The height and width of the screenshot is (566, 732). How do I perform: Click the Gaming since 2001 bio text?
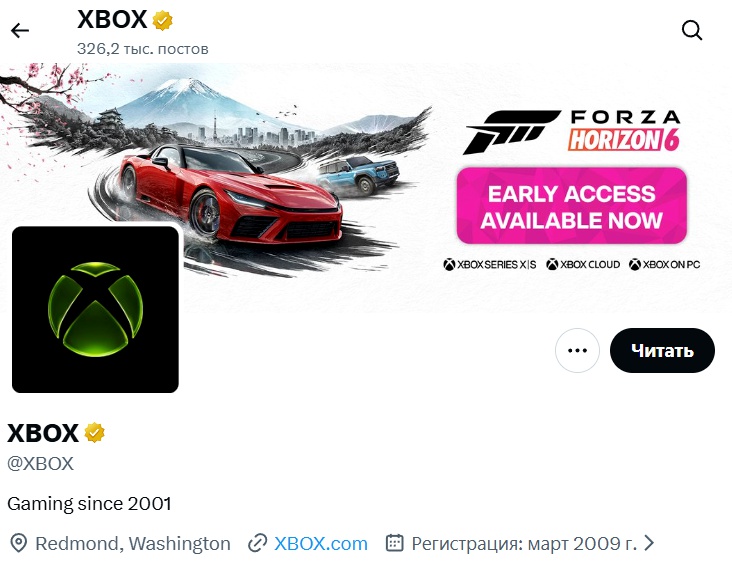pyautogui.click(x=89, y=503)
